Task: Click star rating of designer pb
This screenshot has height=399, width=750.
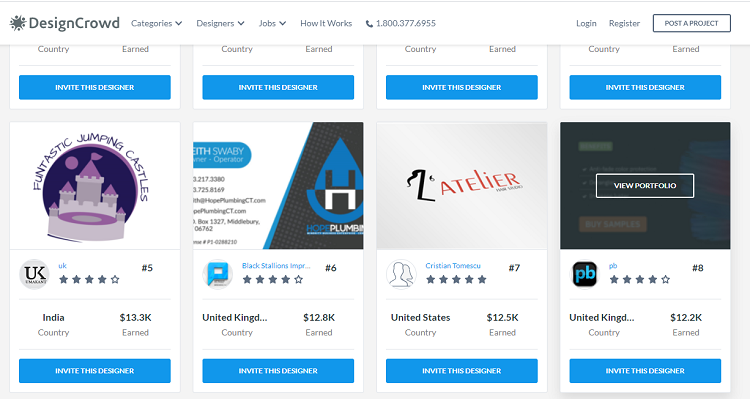Action: coord(640,279)
